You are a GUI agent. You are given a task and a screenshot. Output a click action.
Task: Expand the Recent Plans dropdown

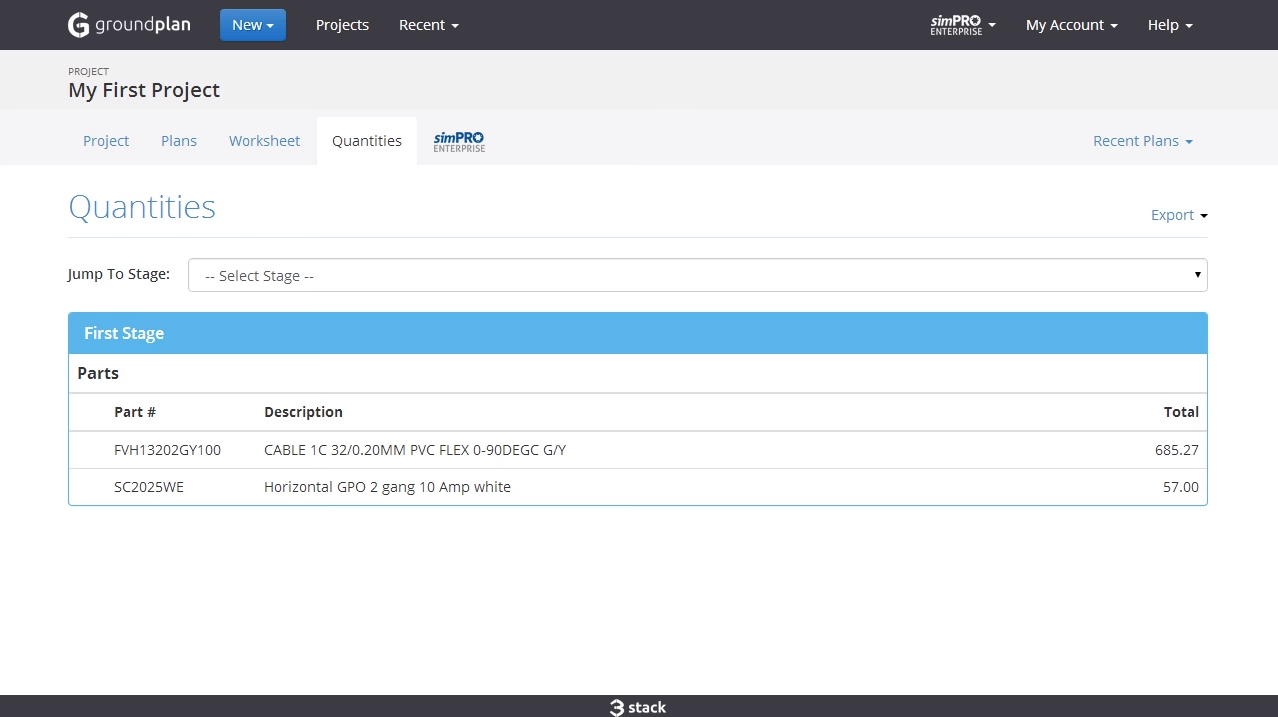tap(1142, 141)
